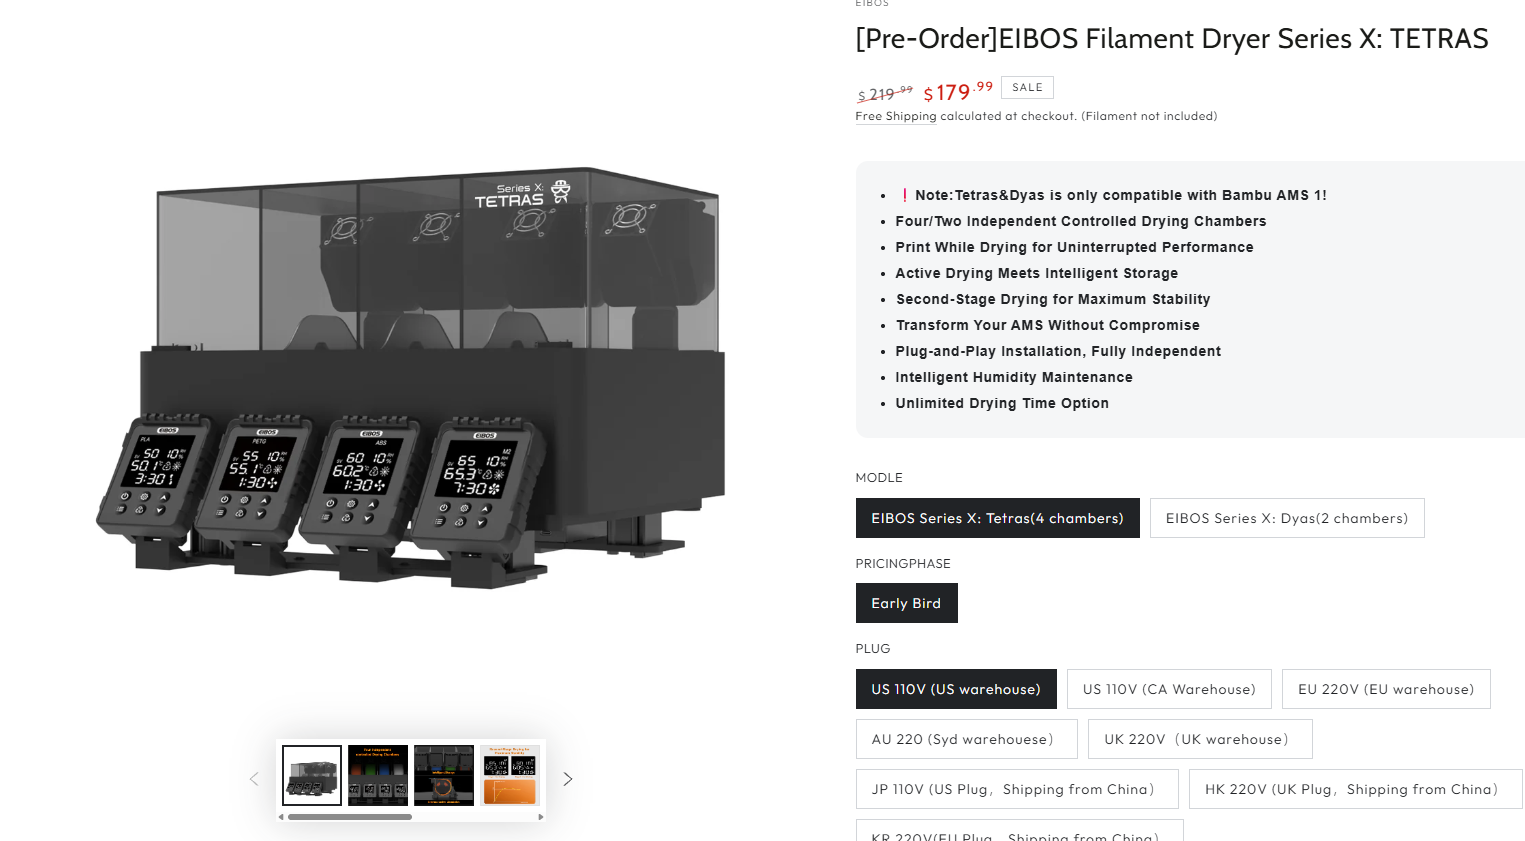The width and height of the screenshot is (1525, 841).
Task: Click the thumbnail scrollbar left arrow
Action: coord(281,817)
